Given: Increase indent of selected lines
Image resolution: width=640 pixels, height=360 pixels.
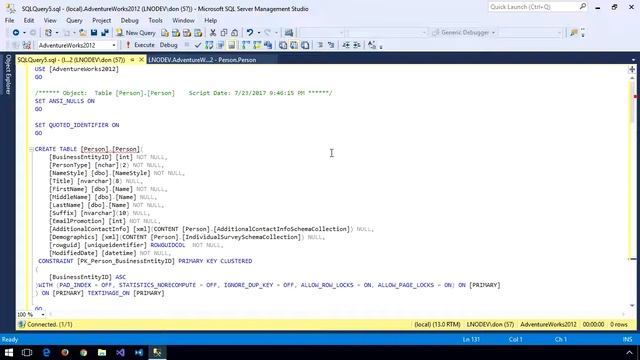Looking at the screenshot, I should [x=357, y=45].
